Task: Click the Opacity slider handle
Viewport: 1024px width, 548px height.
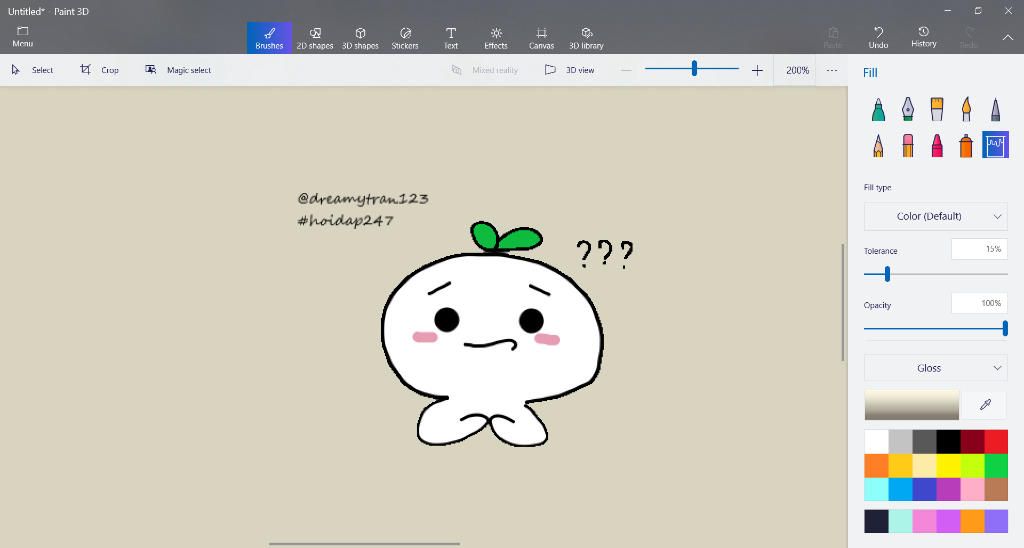Action: 1005,329
